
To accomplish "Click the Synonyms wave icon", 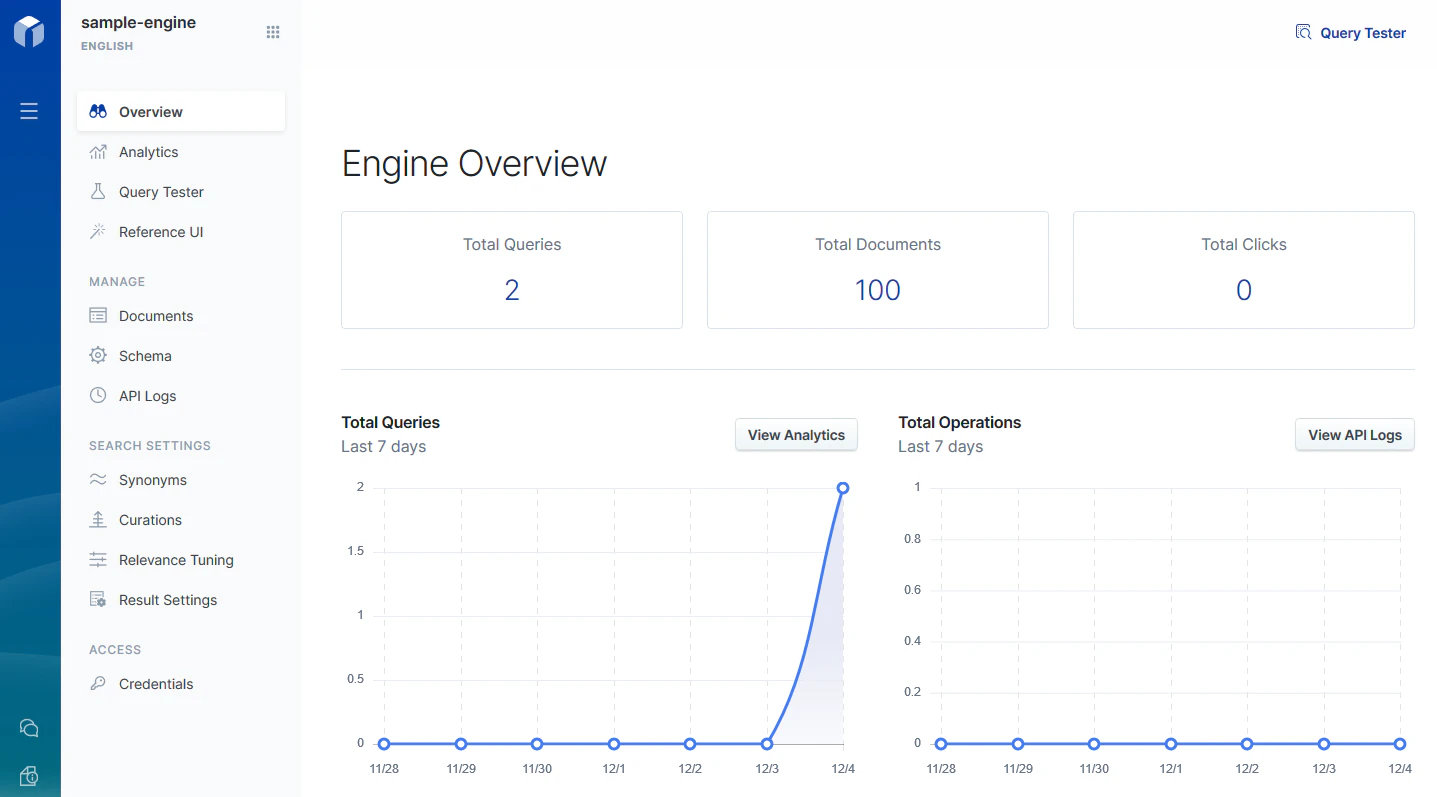I will (98, 480).
